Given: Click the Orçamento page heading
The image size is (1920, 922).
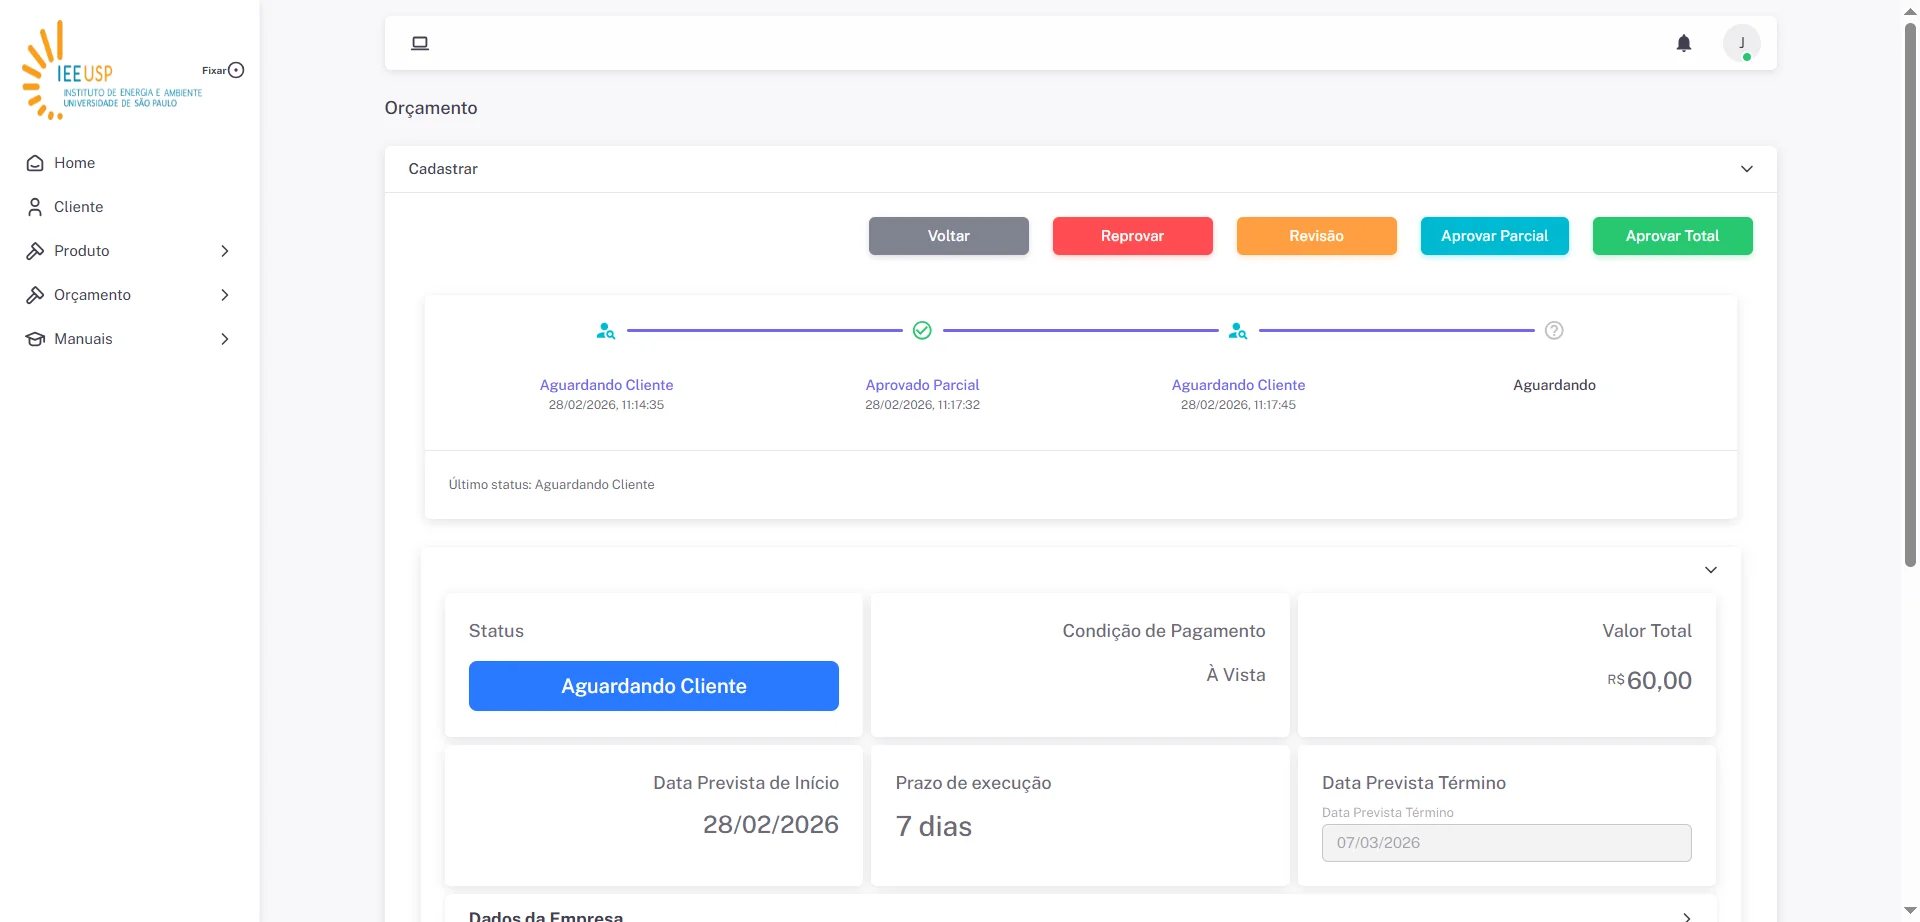Looking at the screenshot, I should click(x=431, y=108).
